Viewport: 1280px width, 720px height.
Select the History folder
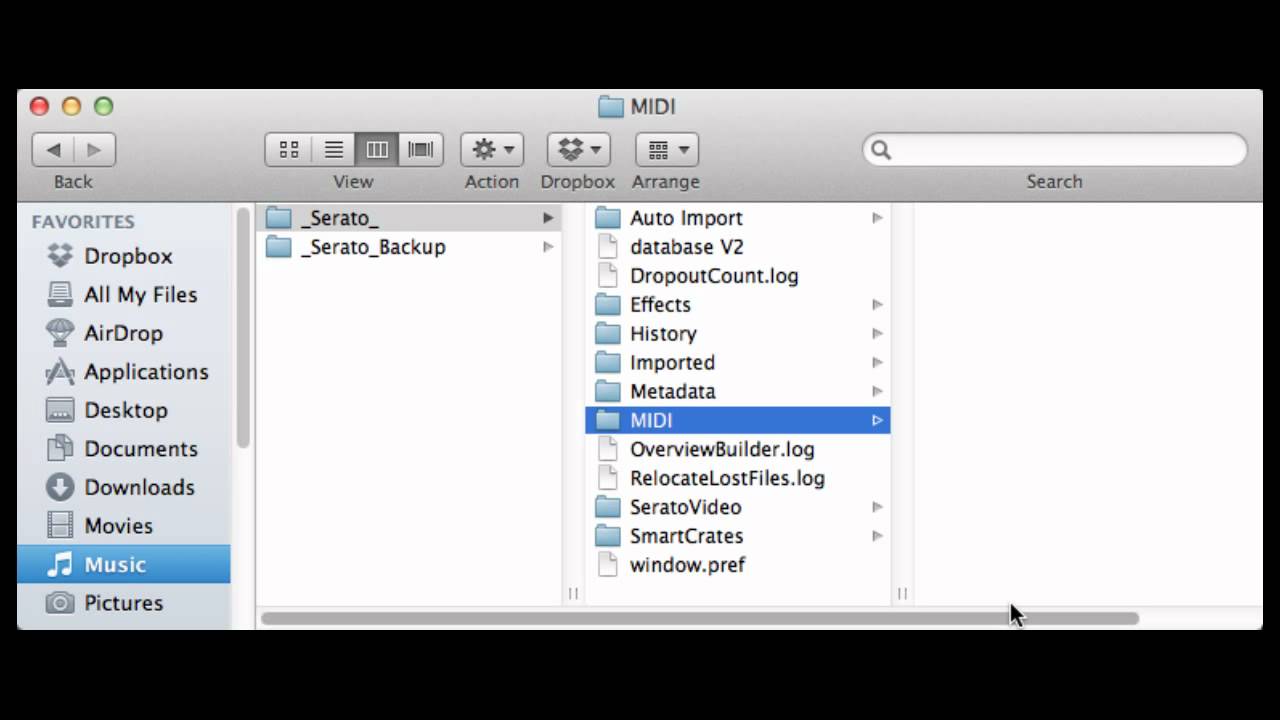737,334
